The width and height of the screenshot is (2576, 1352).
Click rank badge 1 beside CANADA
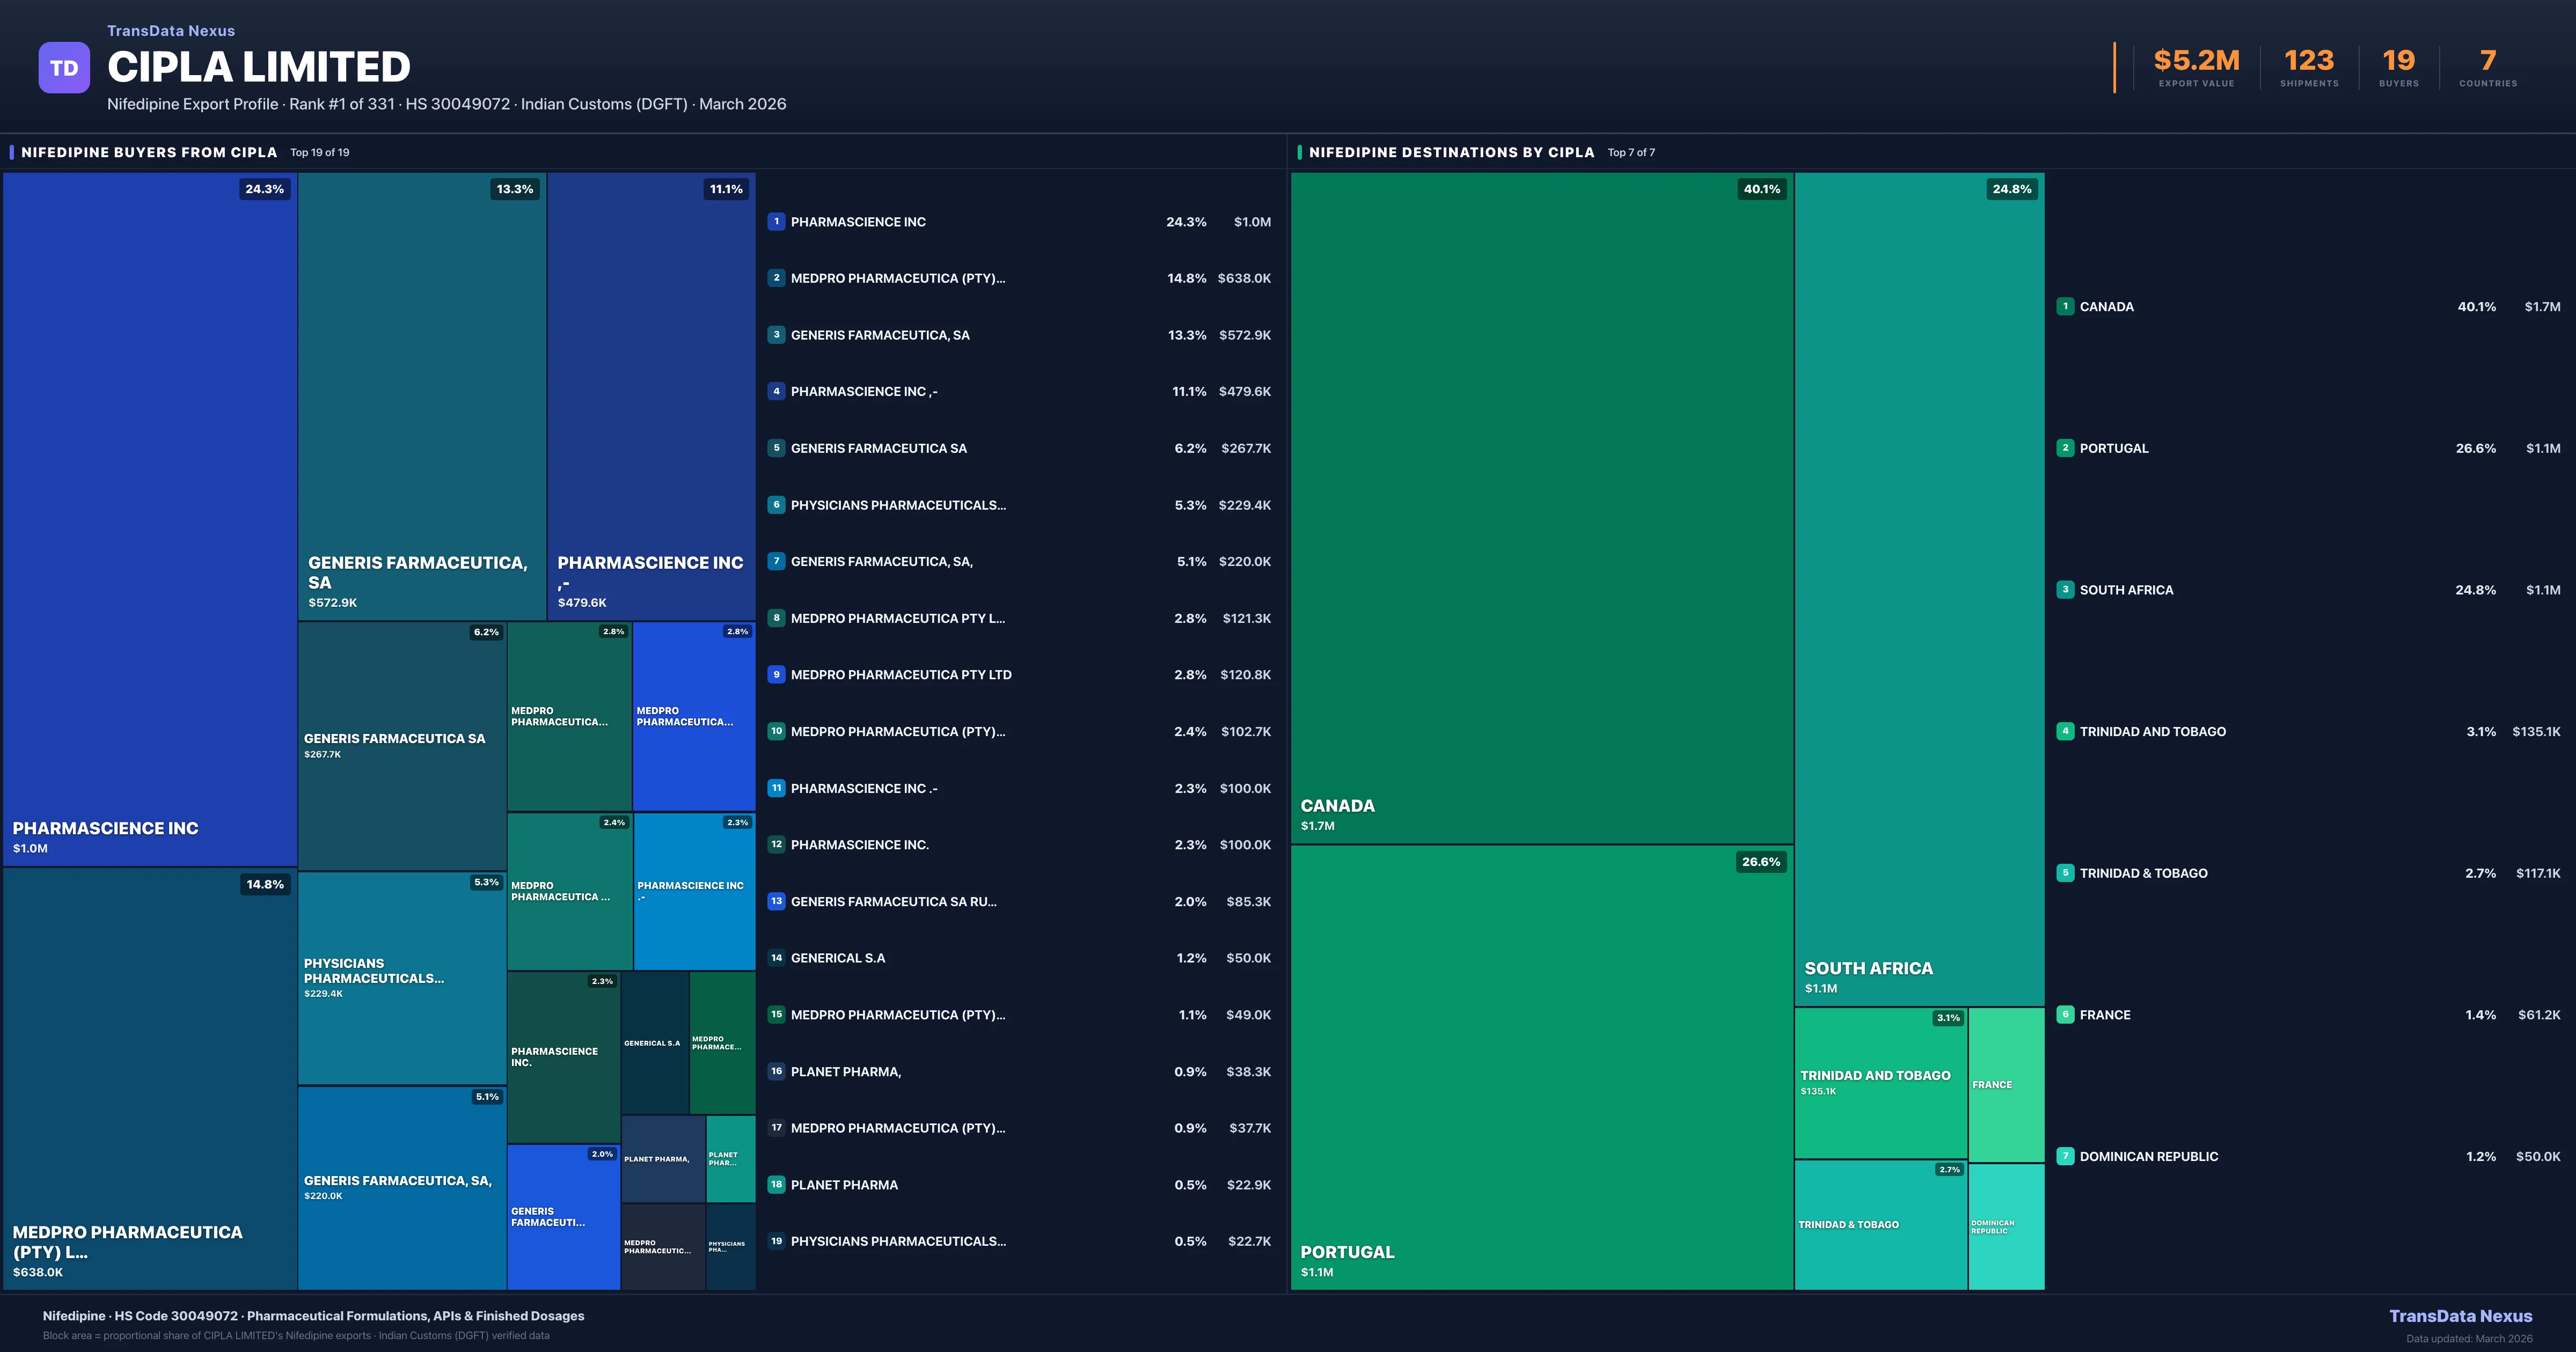pyautogui.click(x=2065, y=307)
